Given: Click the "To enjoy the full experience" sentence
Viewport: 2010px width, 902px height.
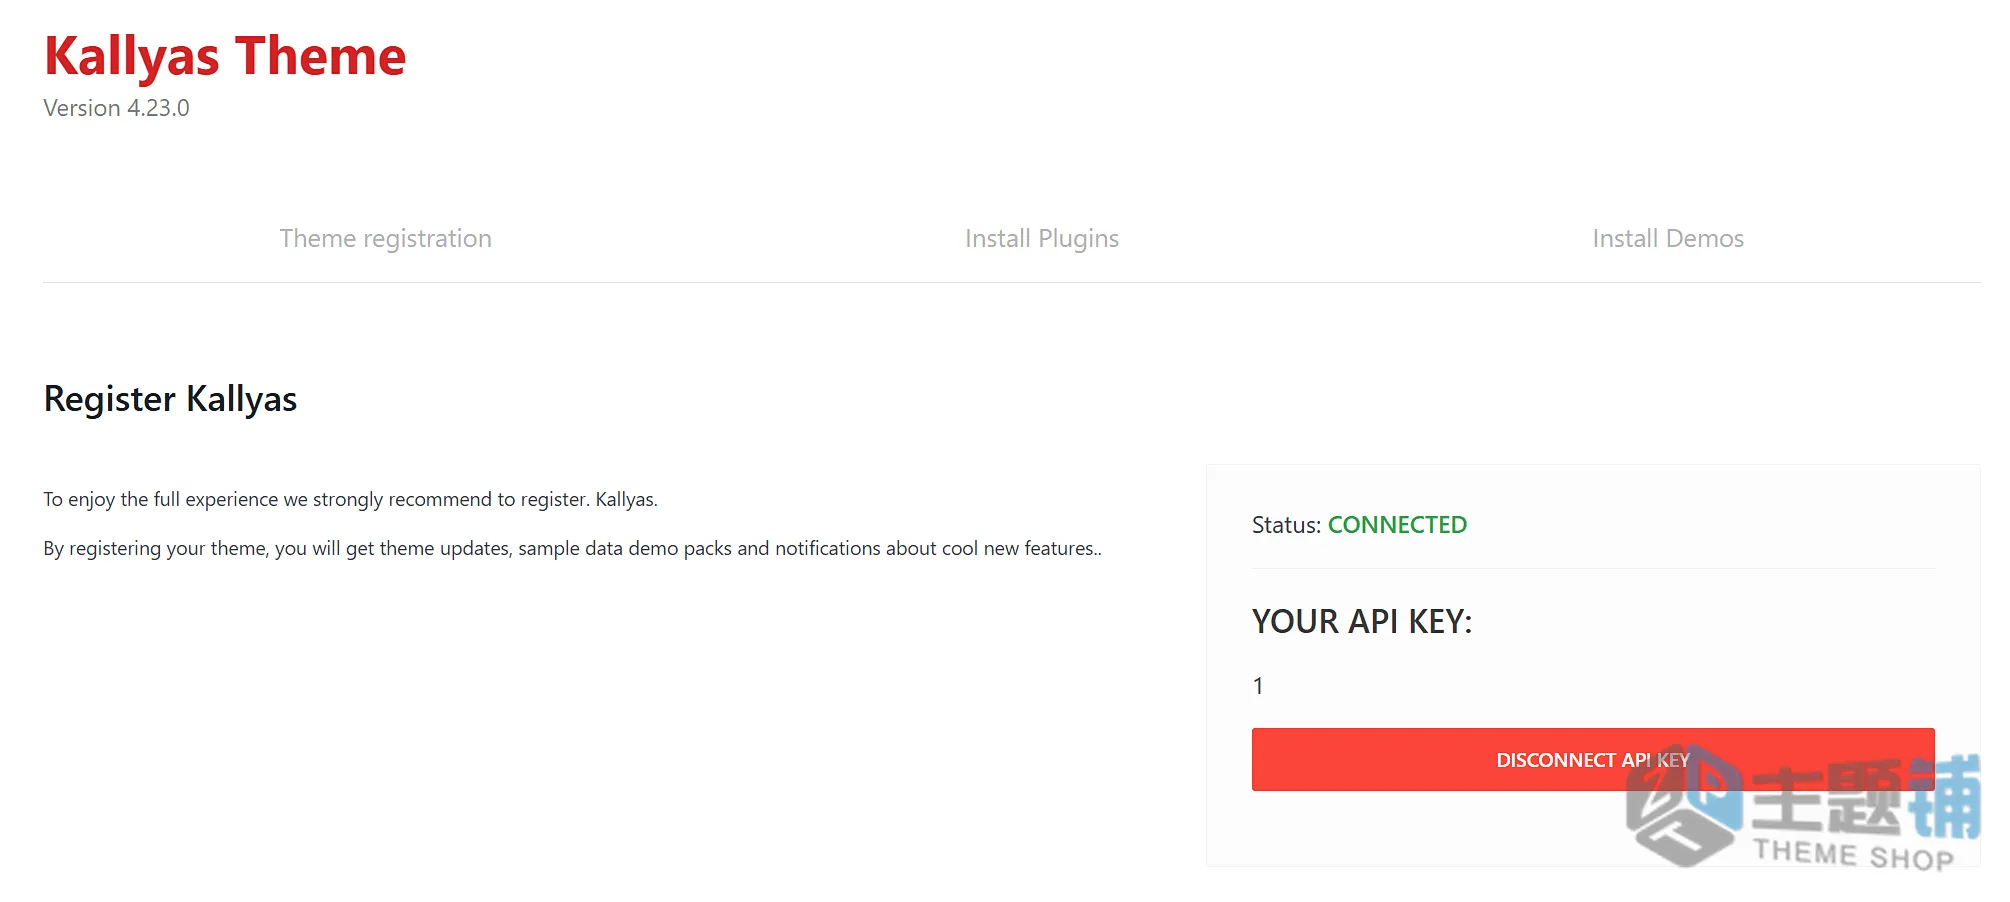Looking at the screenshot, I should [x=350, y=500].
